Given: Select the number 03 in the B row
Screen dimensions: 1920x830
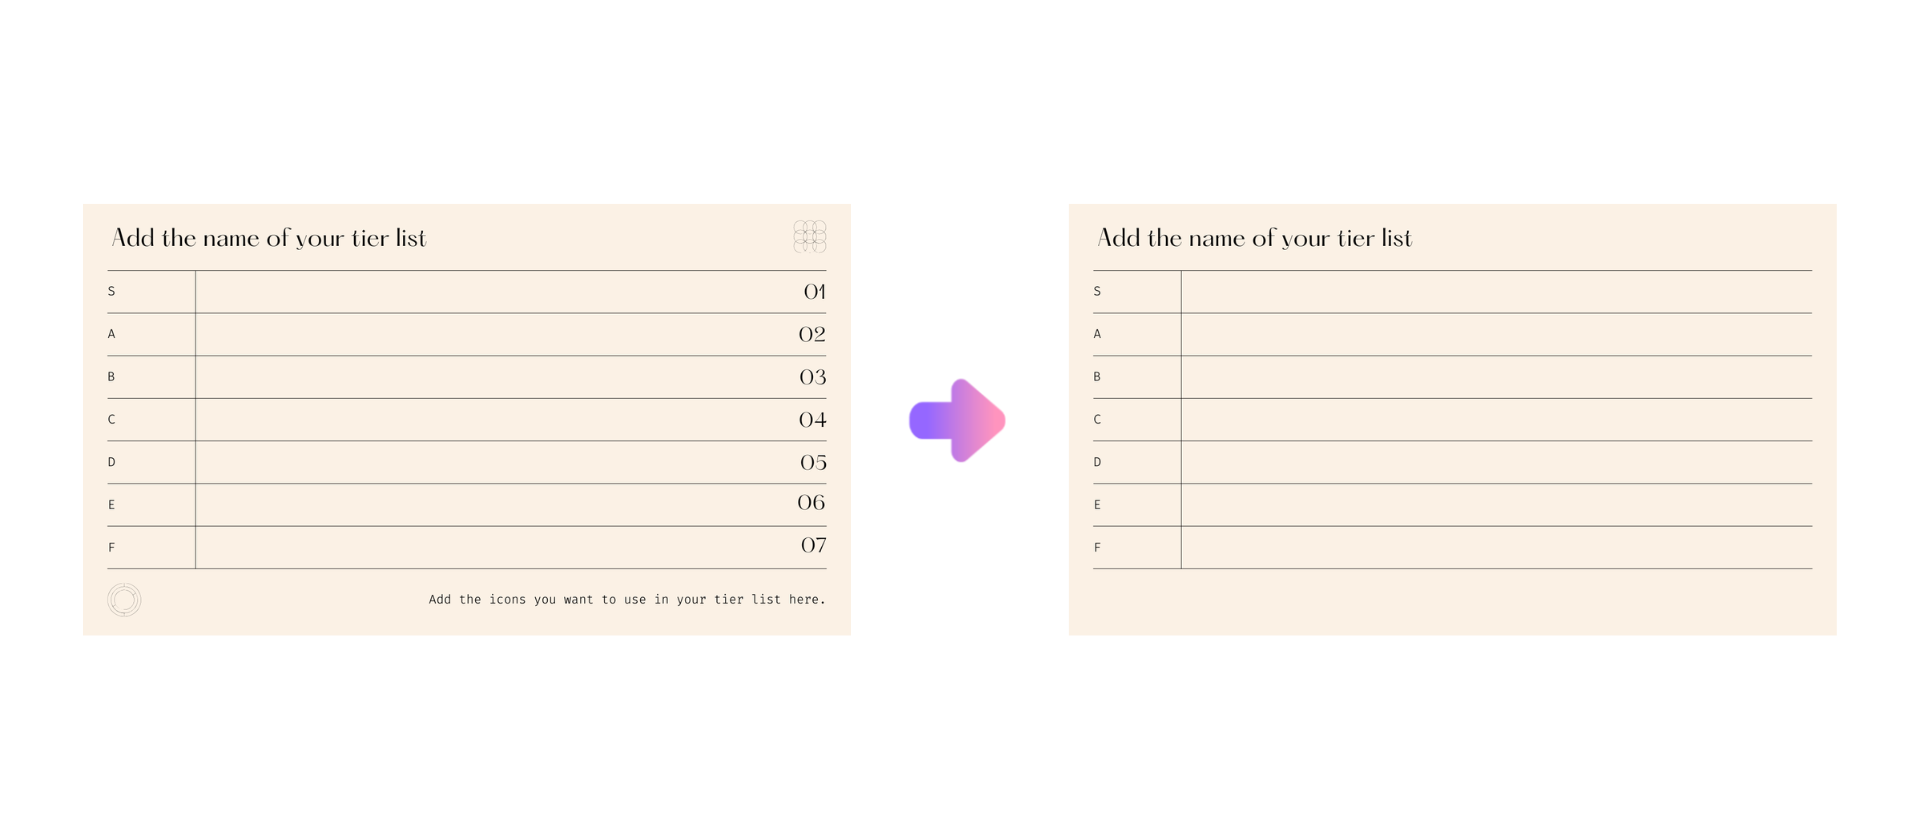Looking at the screenshot, I should point(812,377).
